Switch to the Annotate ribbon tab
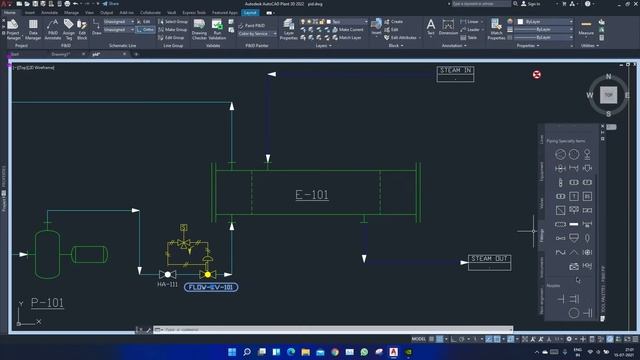Screen dimensions: 640x360 point(49,13)
